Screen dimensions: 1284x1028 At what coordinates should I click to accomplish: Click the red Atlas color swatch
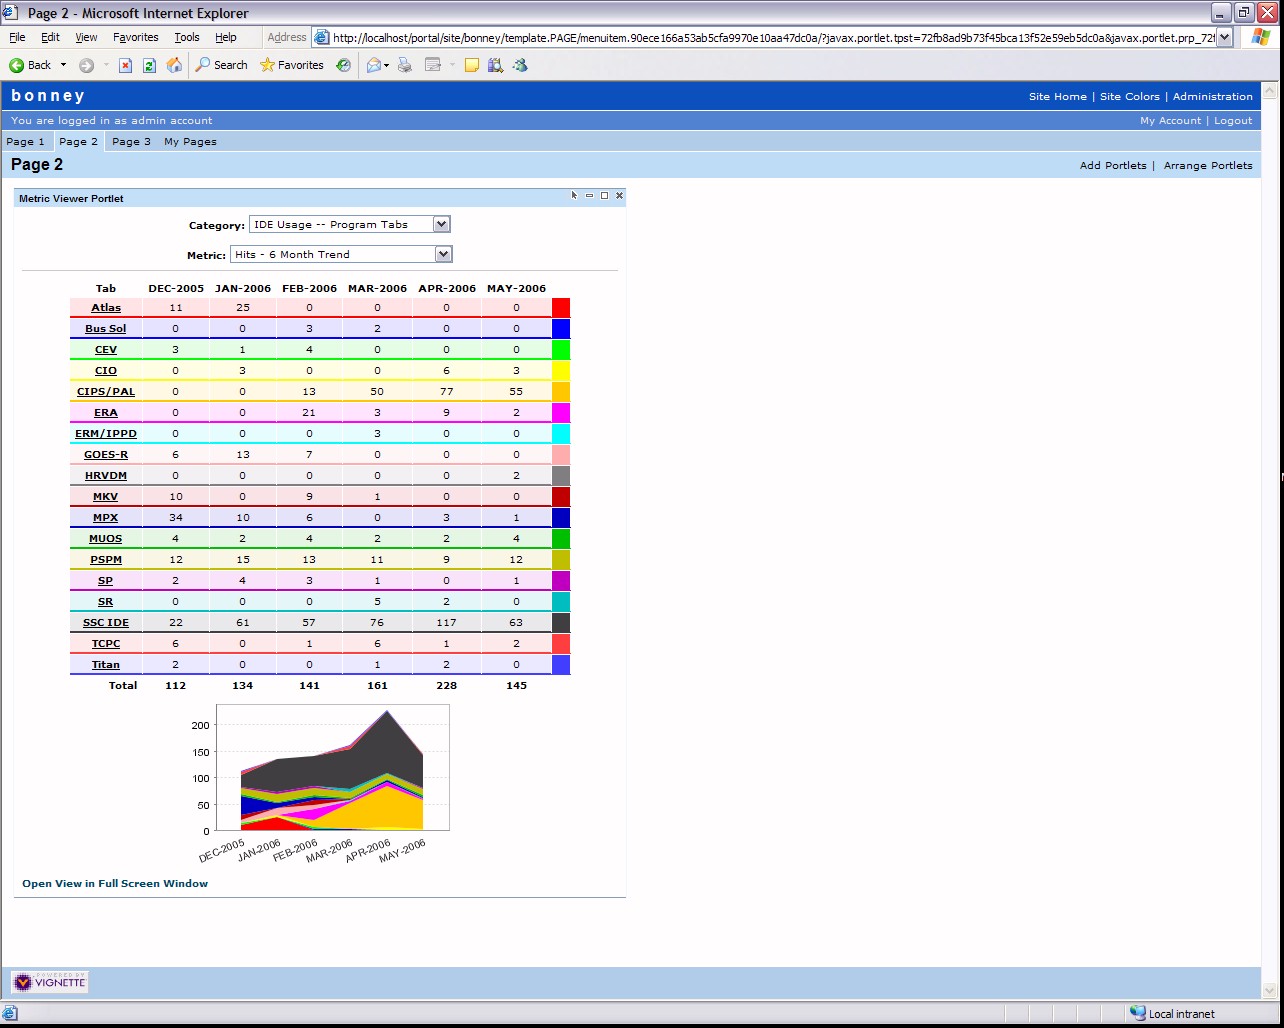click(x=561, y=308)
